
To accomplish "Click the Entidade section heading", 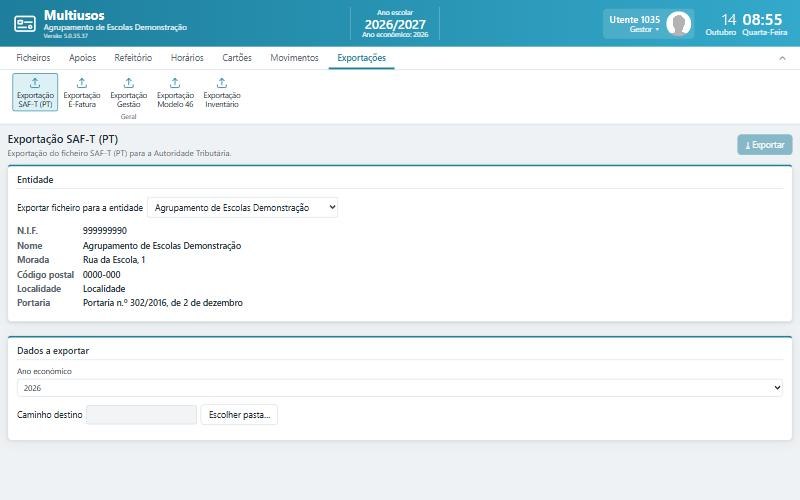I will [35, 180].
